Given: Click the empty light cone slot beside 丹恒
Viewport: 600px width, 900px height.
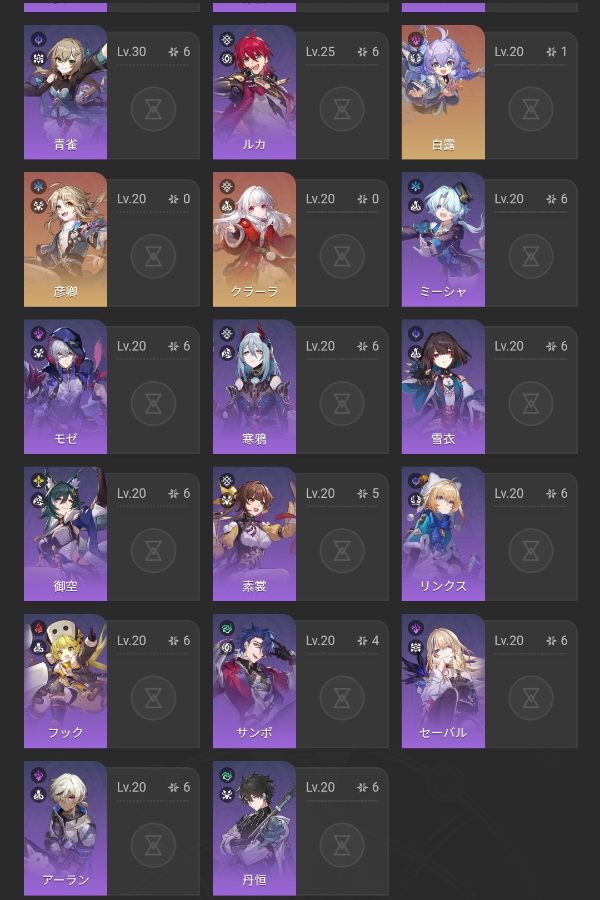Looking at the screenshot, I should point(342,844).
